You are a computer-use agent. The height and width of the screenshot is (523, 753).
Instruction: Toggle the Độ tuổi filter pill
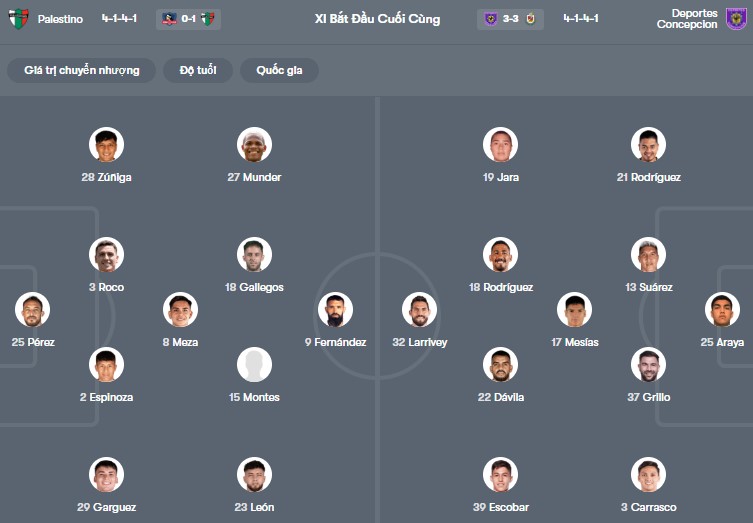click(198, 70)
